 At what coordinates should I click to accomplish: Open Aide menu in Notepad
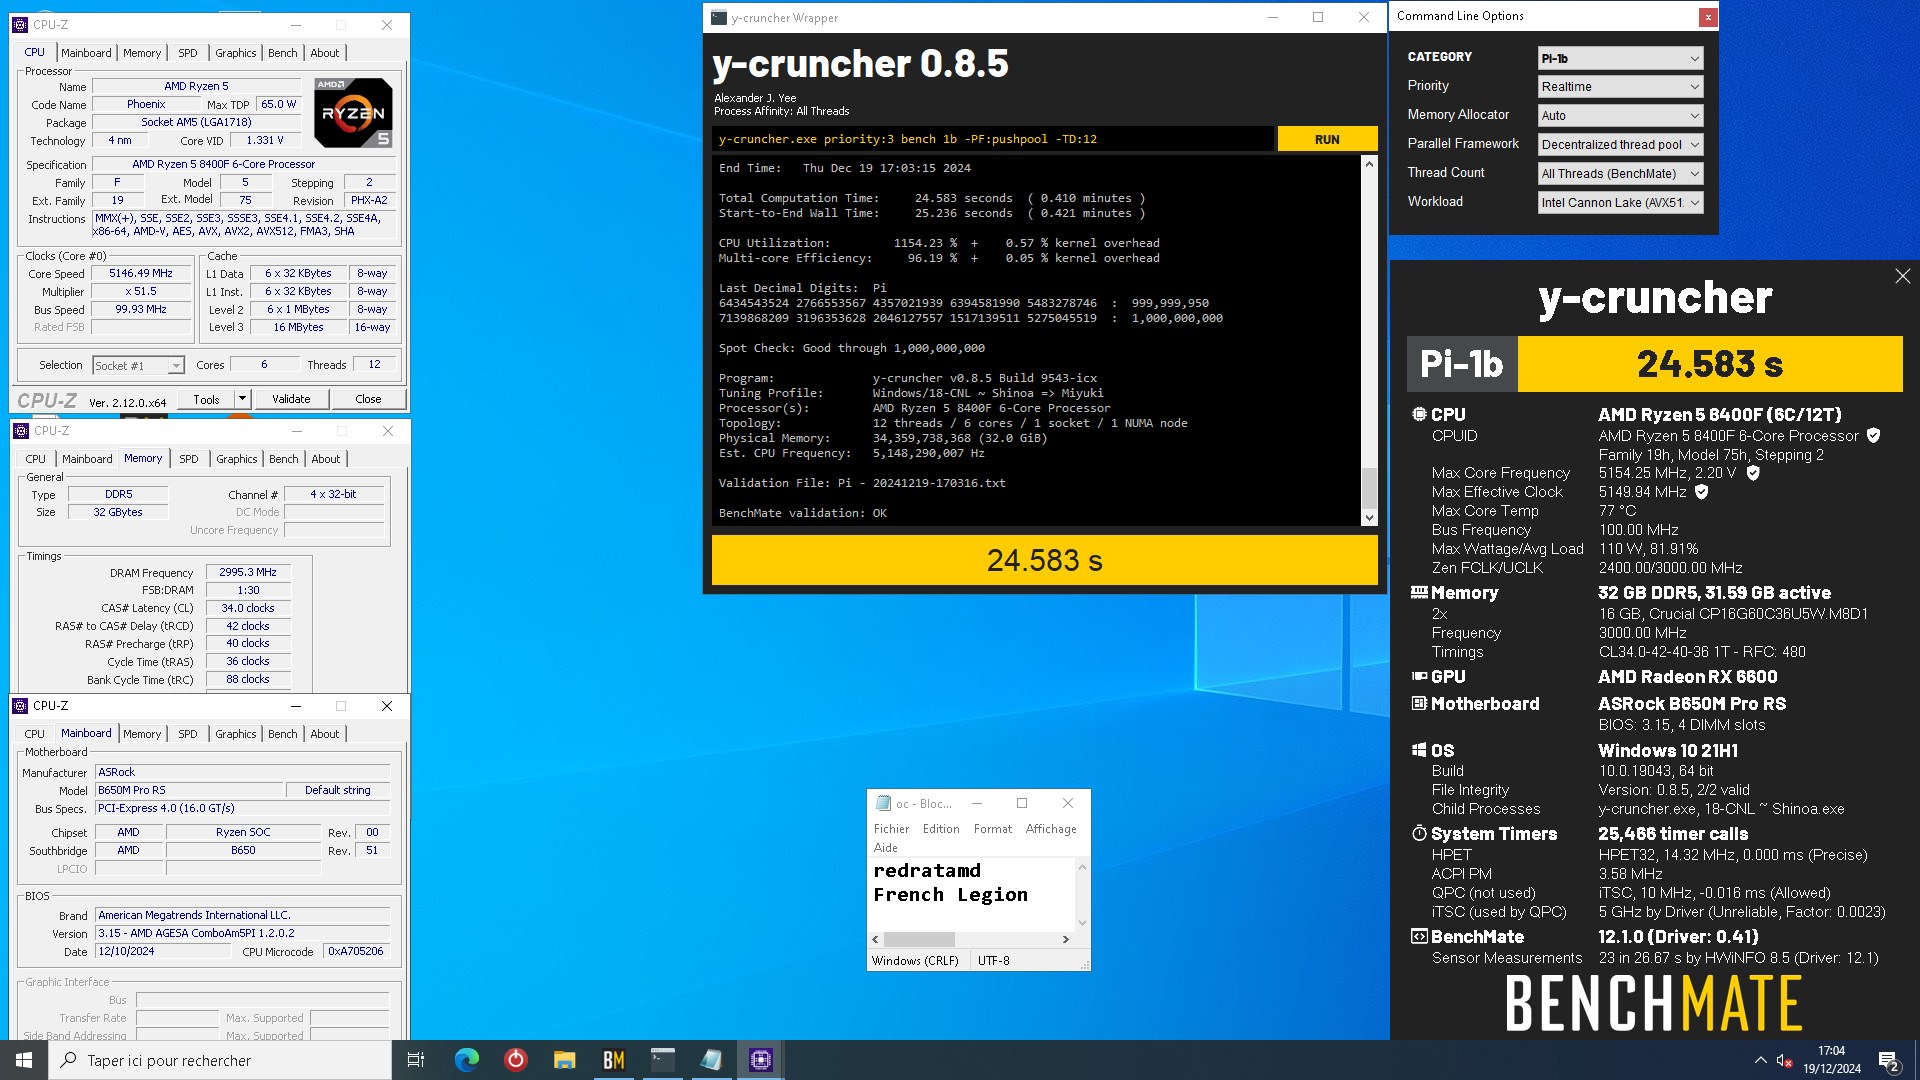click(x=886, y=848)
